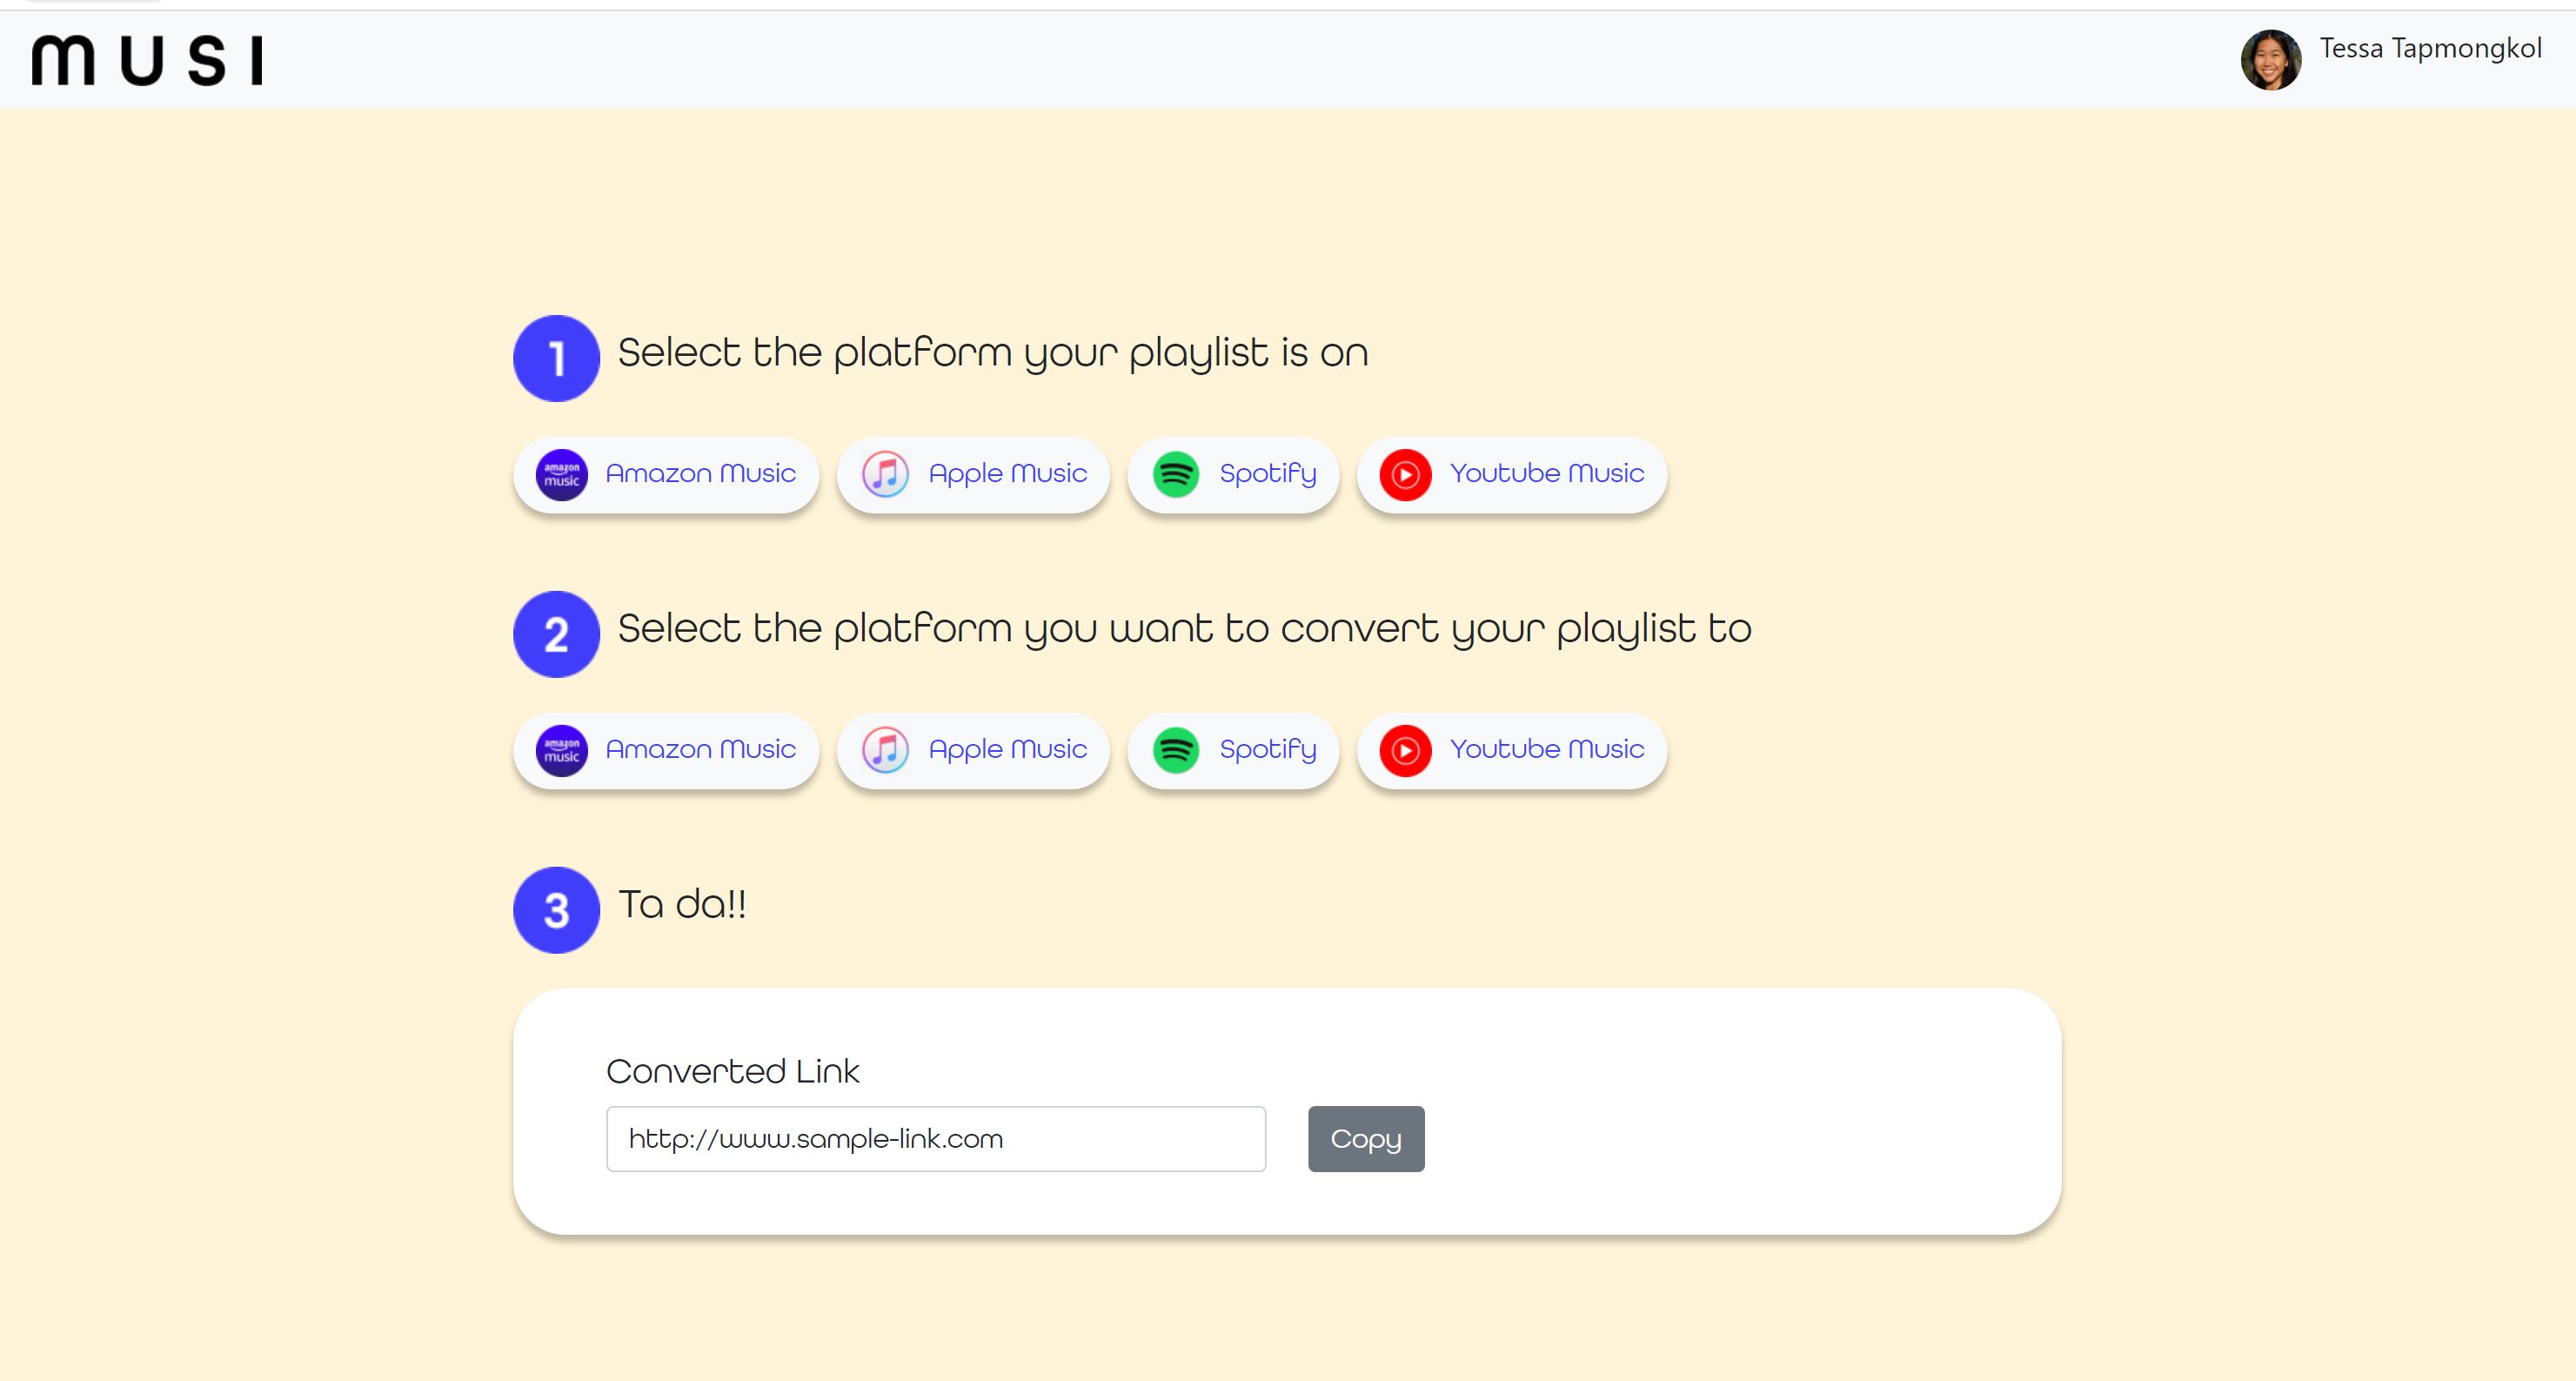
Task: Click the Tessa Tapmongkol username
Action: [2430, 48]
